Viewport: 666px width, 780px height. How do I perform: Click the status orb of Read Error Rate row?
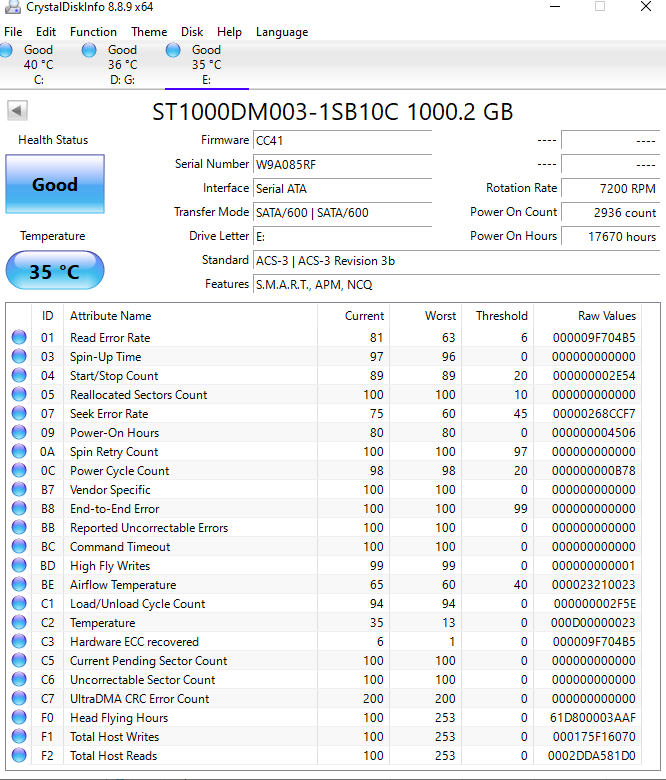pos(19,337)
